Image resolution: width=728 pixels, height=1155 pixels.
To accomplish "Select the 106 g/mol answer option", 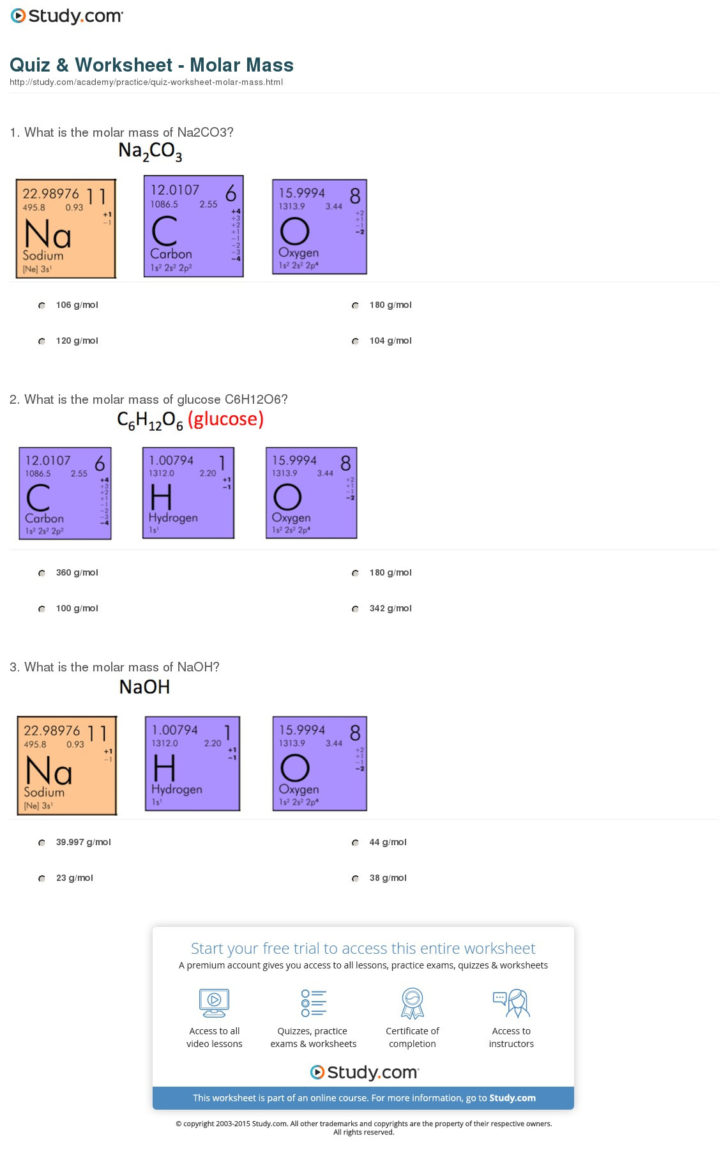I will tap(41, 305).
